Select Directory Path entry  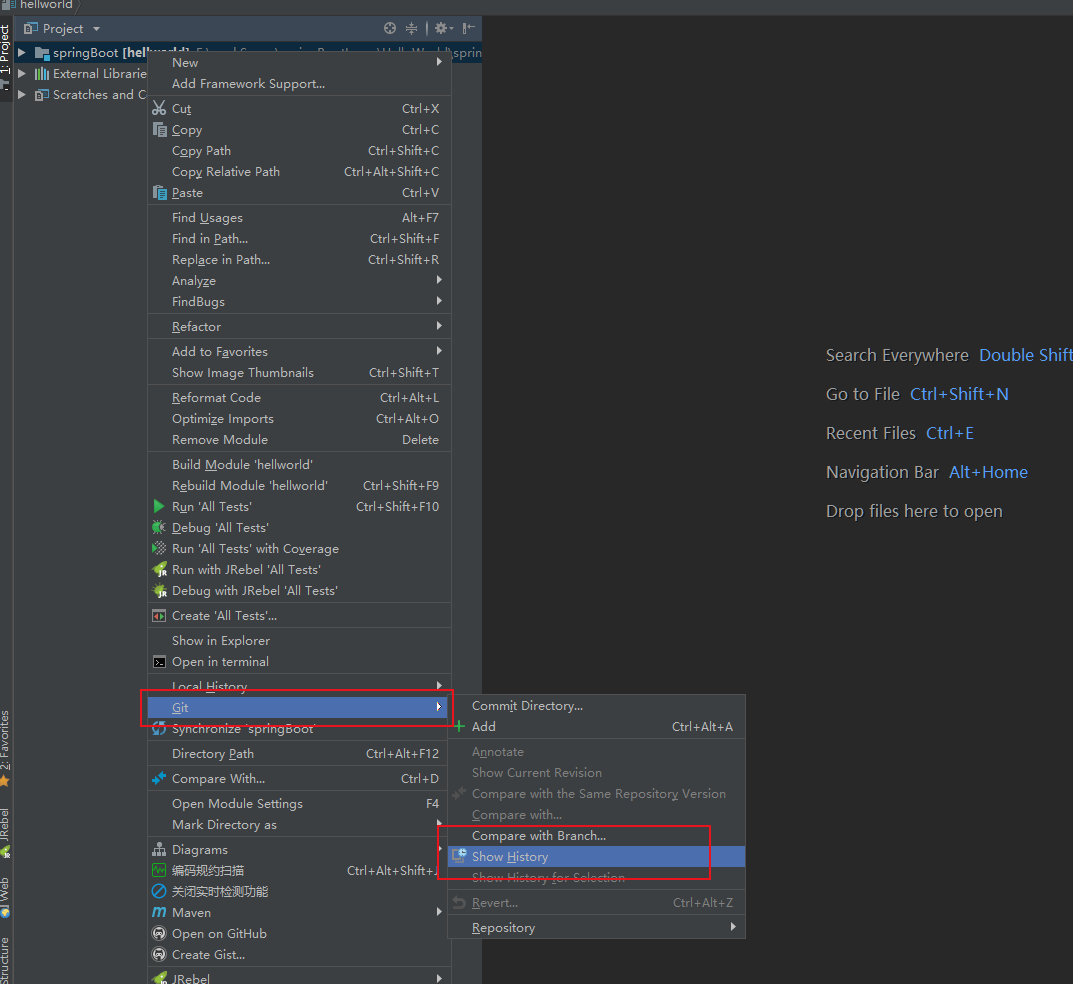(x=299, y=753)
